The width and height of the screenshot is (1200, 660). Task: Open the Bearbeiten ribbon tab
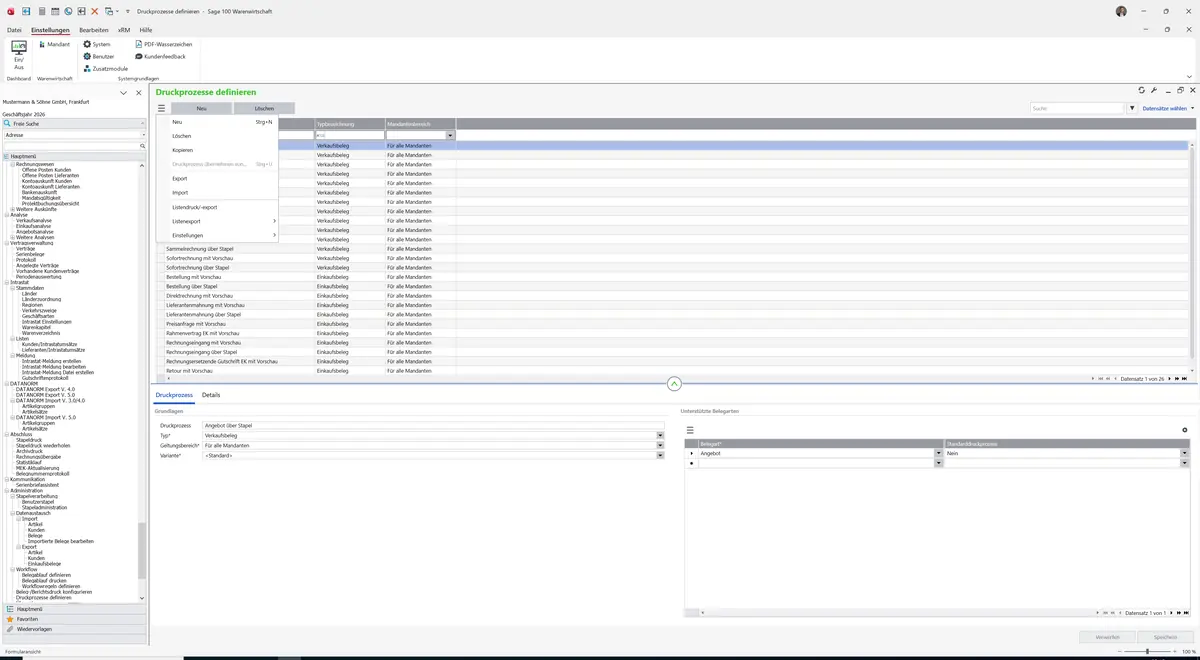click(93, 30)
